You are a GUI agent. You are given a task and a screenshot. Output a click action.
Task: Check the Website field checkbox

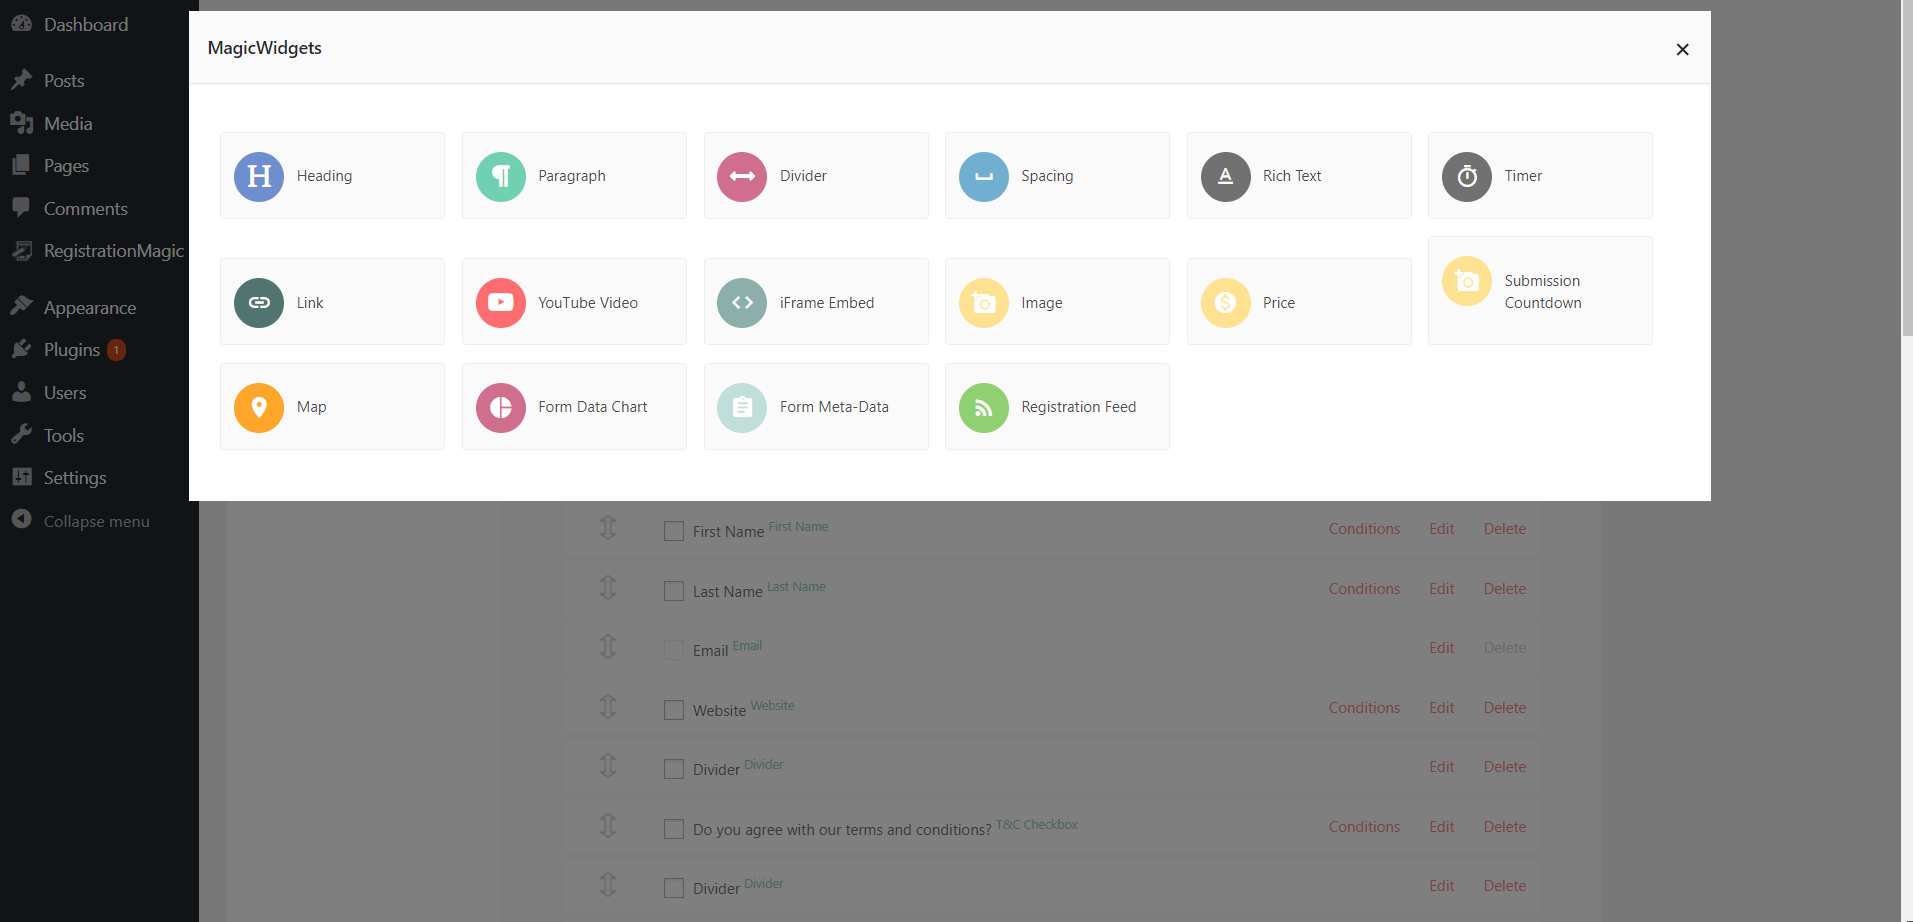(x=674, y=710)
